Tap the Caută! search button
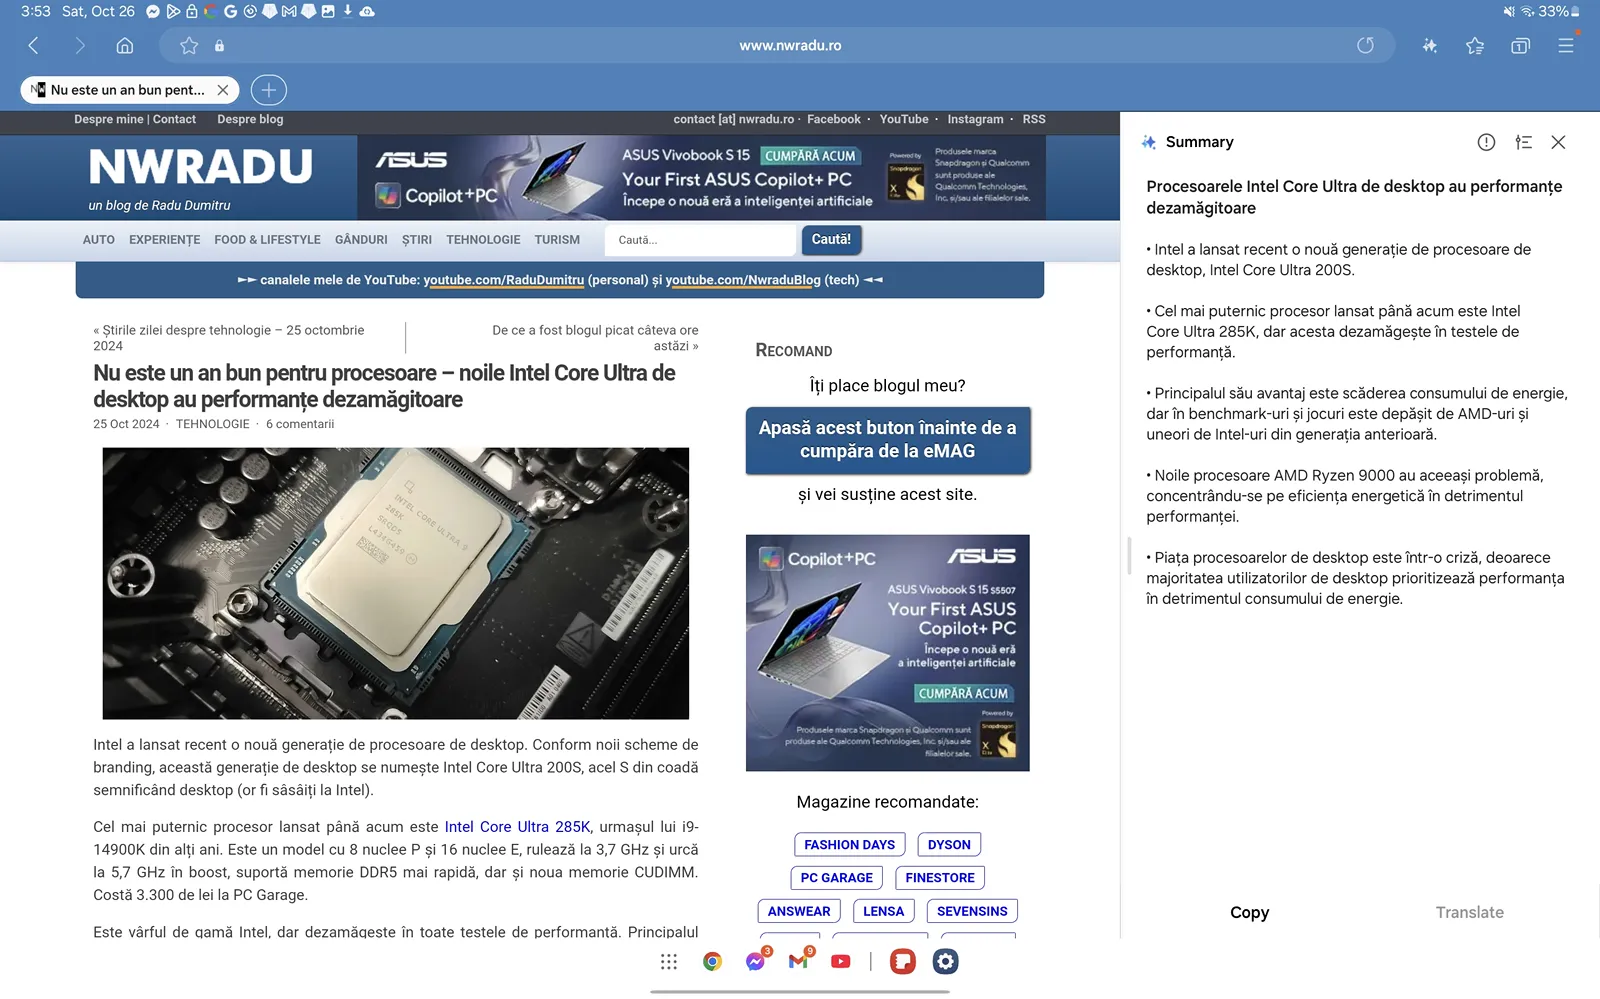This screenshot has width=1600, height=999. [831, 240]
